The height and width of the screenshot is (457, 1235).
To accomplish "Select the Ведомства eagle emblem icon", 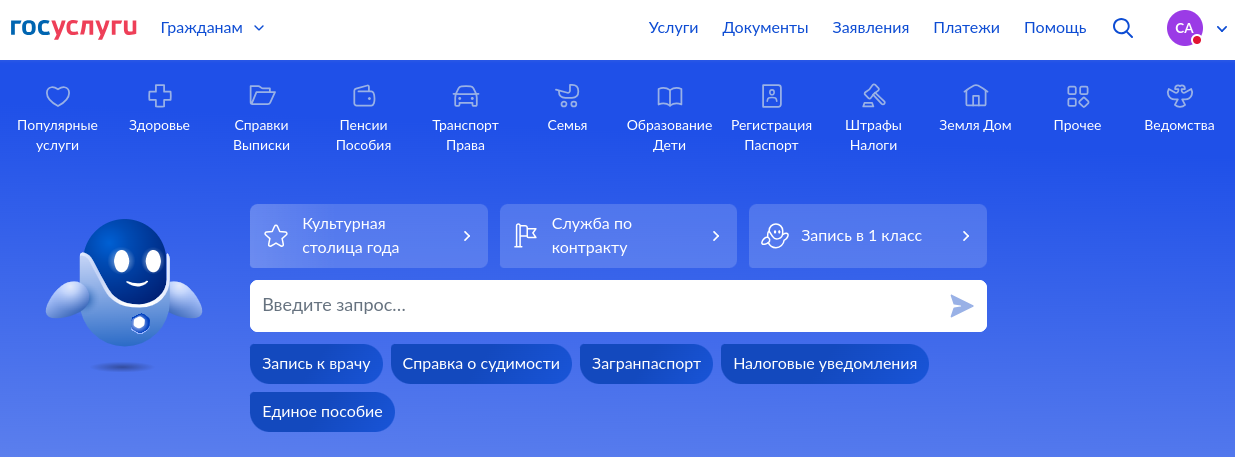I will (1179, 96).
